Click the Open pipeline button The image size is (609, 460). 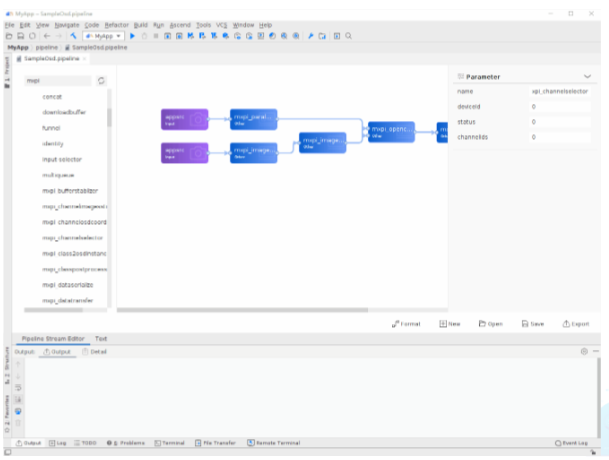click(x=491, y=324)
